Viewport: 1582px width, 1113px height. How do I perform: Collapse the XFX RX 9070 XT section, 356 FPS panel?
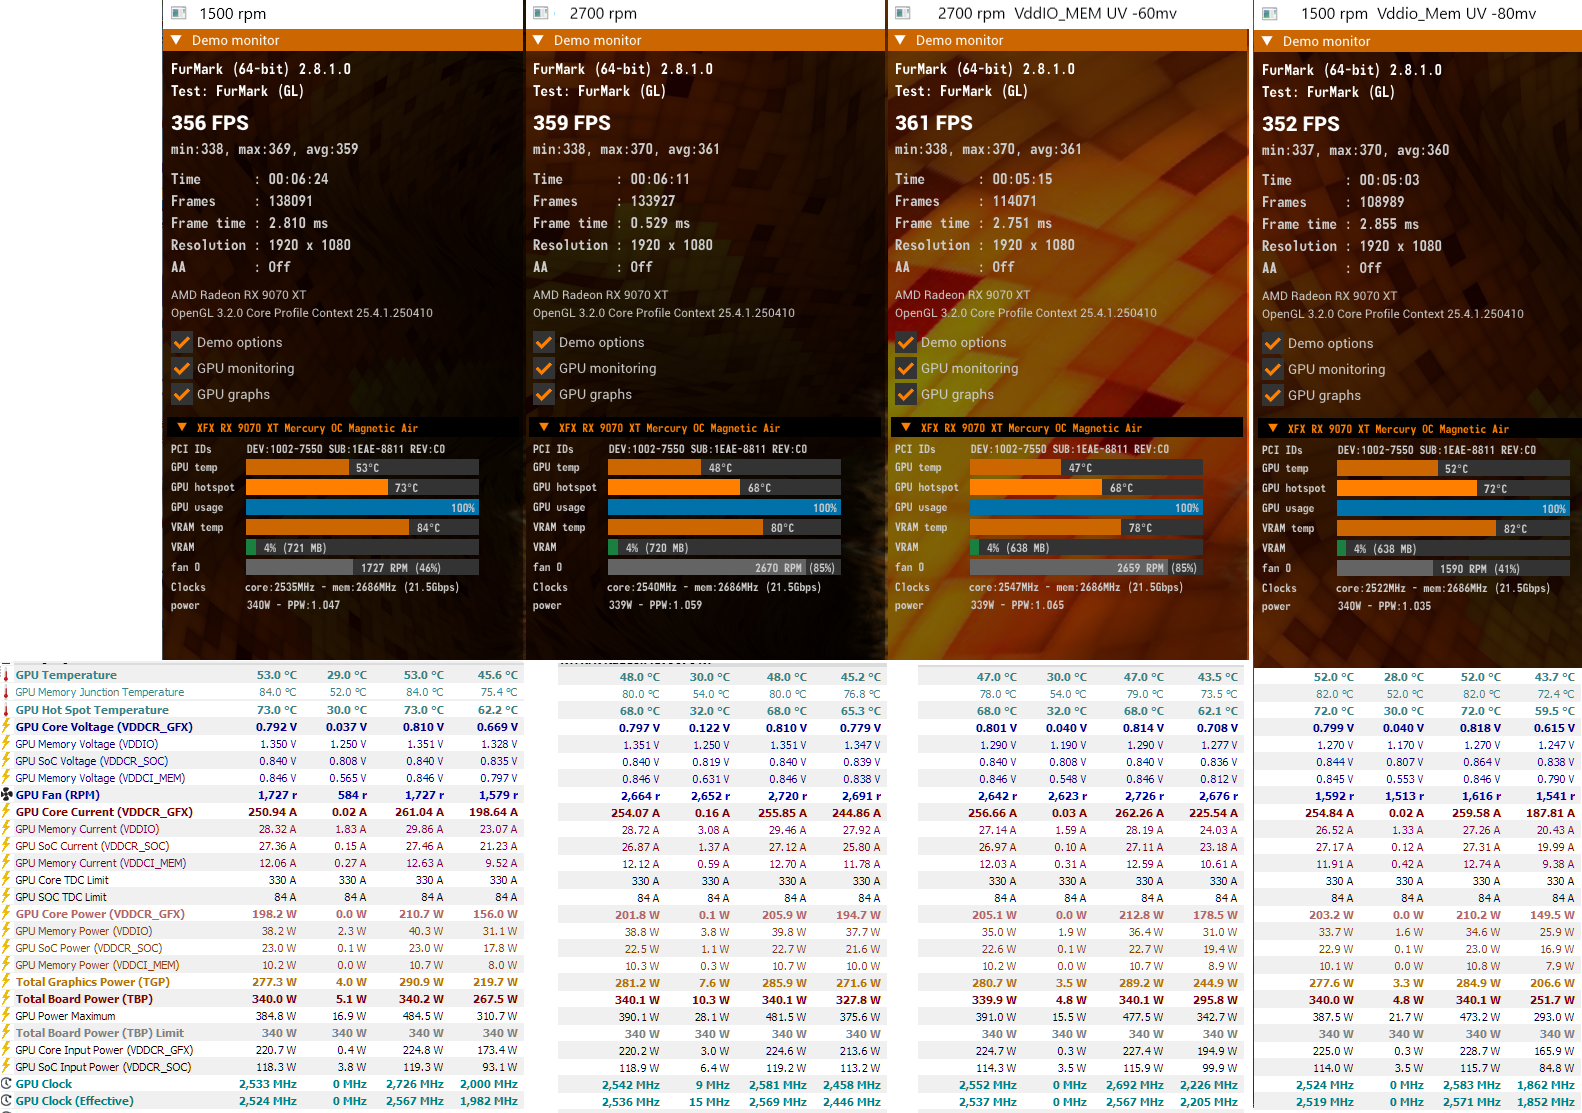point(182,427)
